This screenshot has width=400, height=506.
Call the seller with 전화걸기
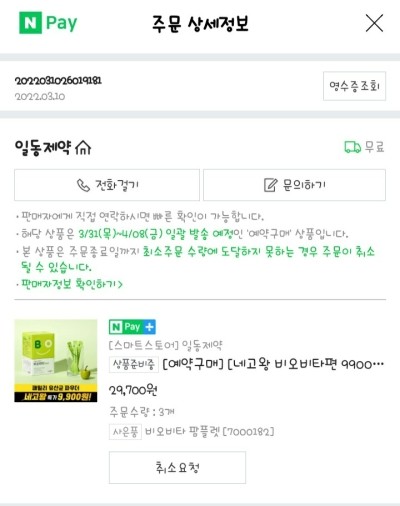pyautogui.click(x=107, y=185)
